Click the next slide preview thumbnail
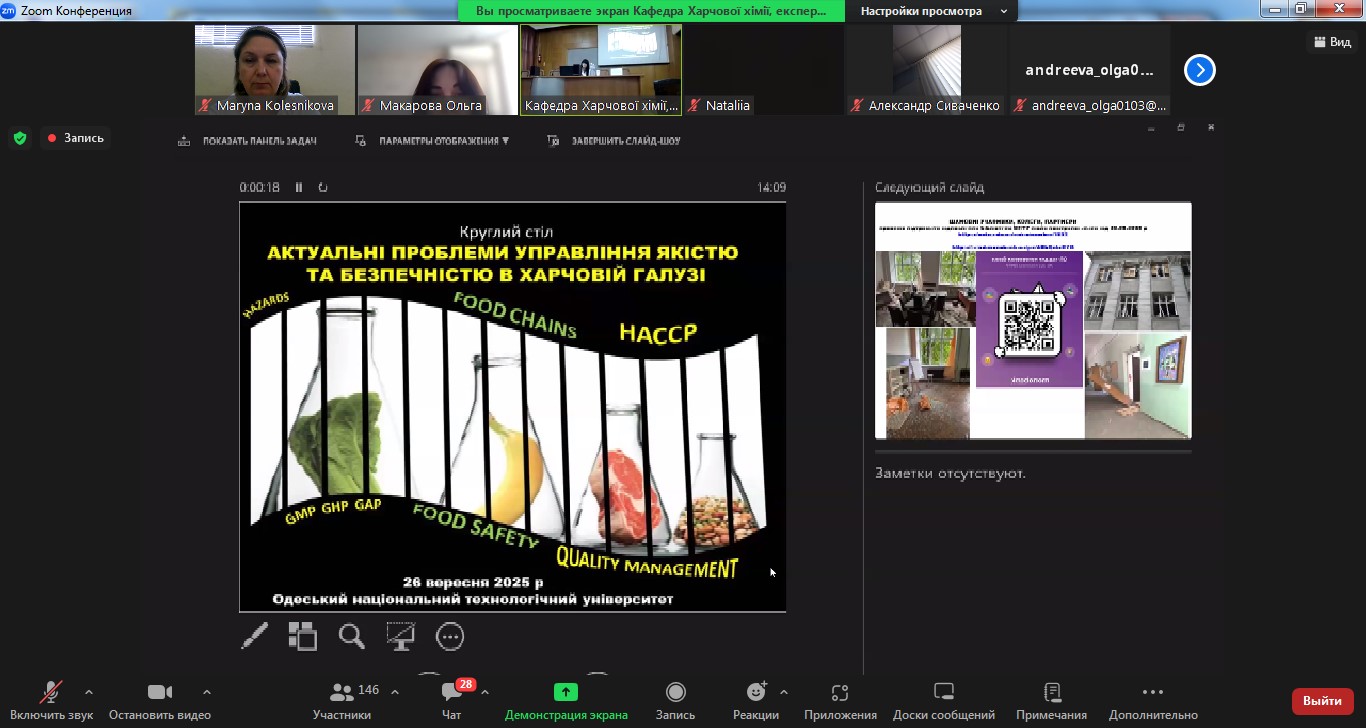Image resolution: width=1366 pixels, height=728 pixels. click(1033, 320)
